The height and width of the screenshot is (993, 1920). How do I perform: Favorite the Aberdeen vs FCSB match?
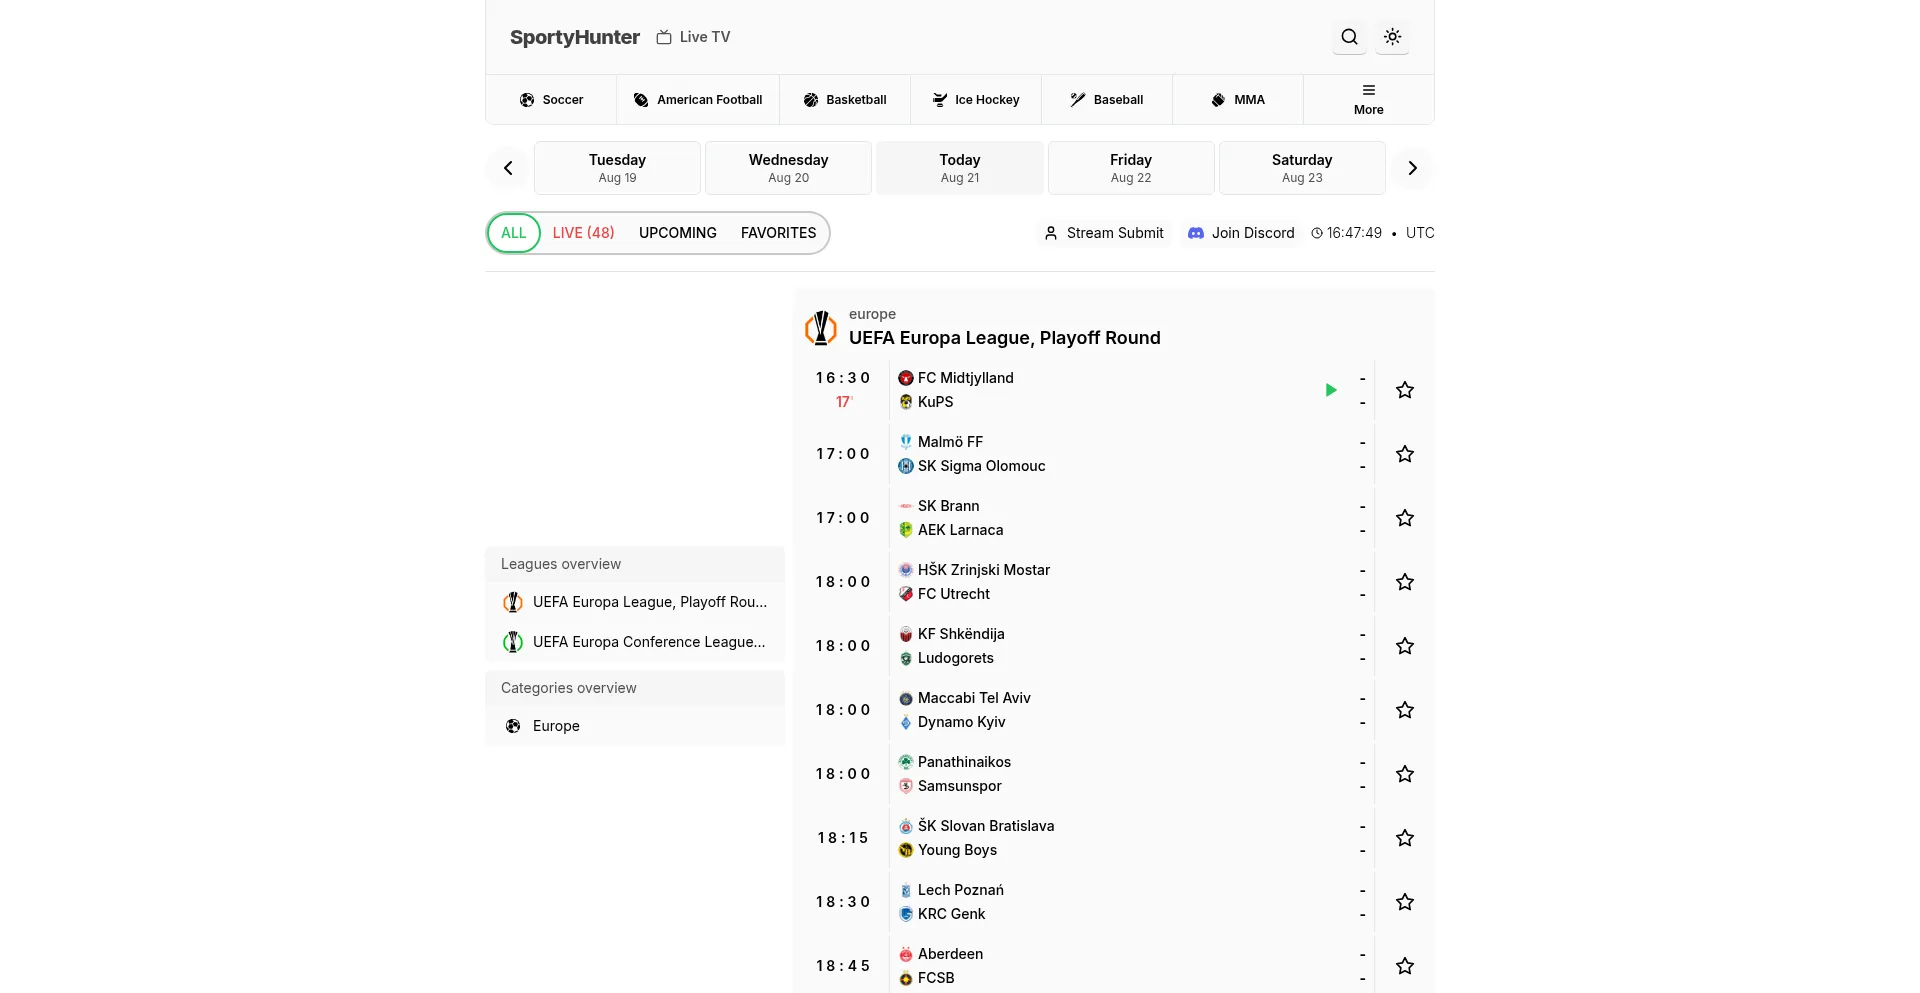click(x=1405, y=966)
